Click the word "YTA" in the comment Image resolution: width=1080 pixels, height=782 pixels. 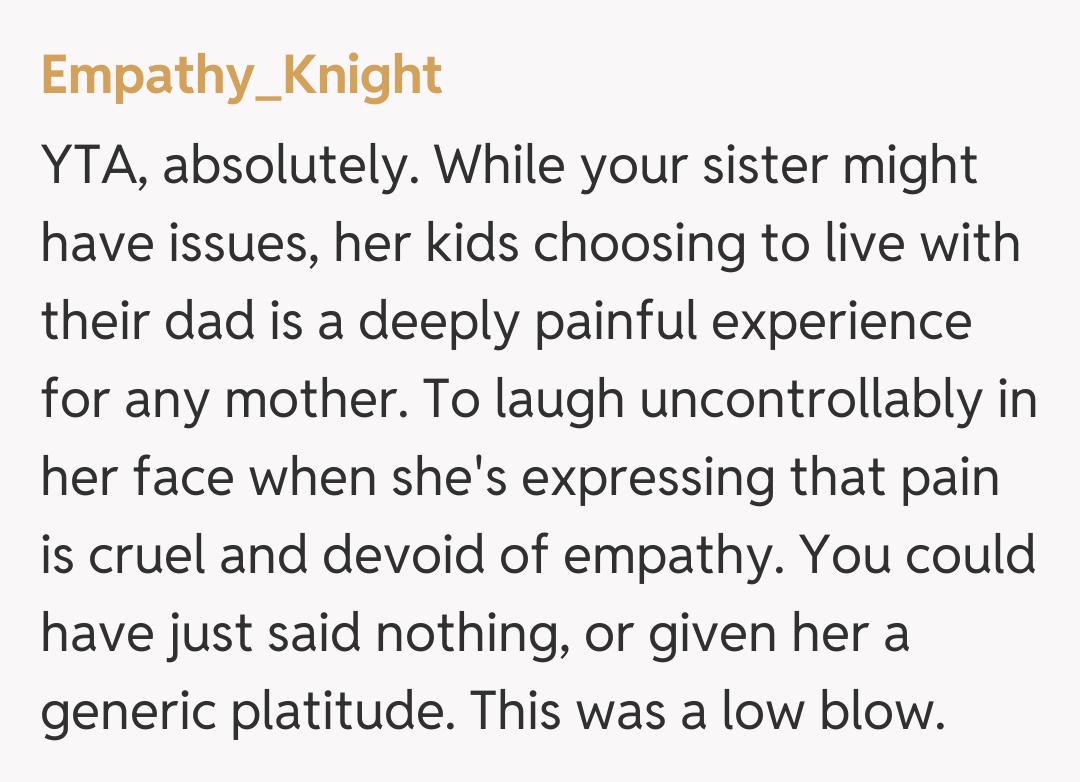pyautogui.click(x=87, y=166)
